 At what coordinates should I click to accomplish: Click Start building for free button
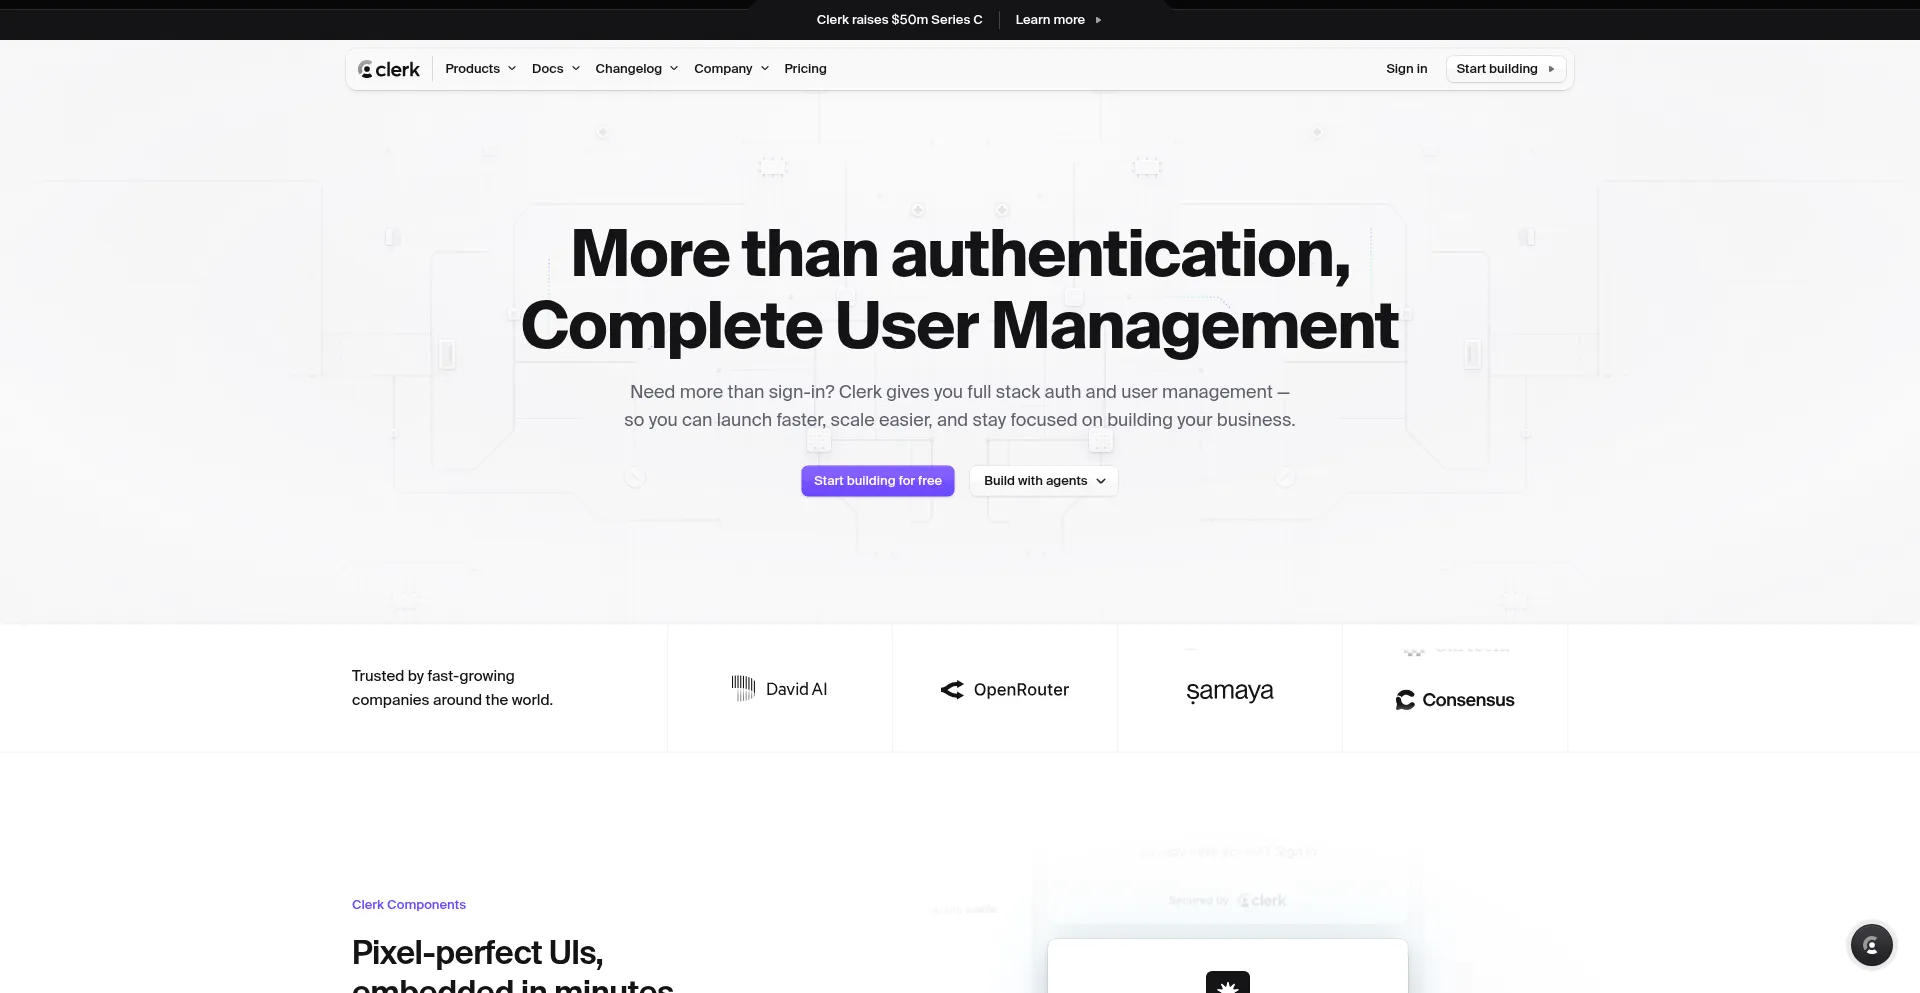point(878,481)
